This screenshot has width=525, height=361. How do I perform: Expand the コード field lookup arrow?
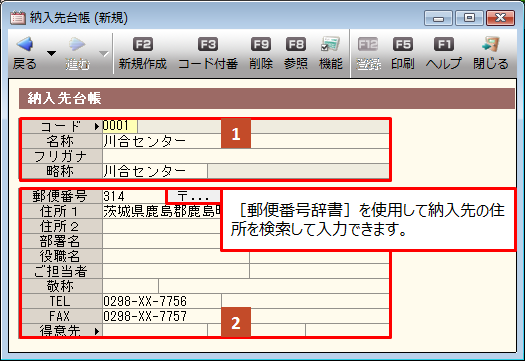[x=97, y=126]
